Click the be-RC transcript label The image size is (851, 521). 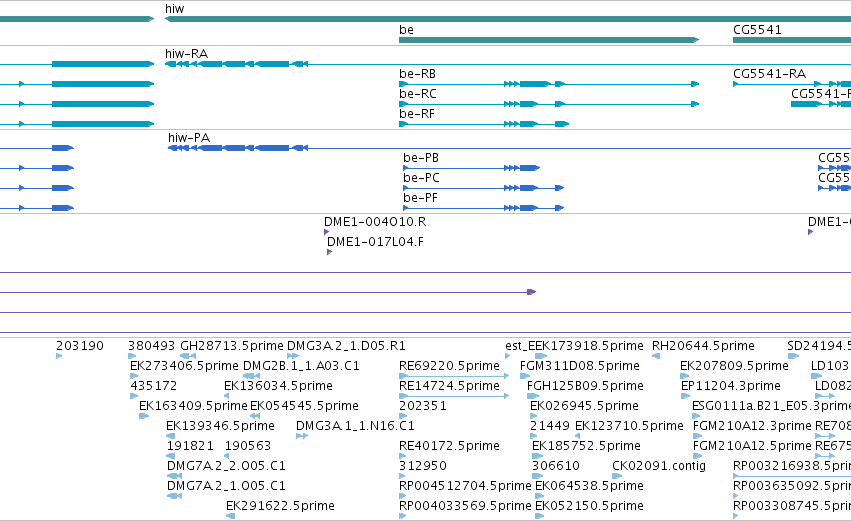click(x=418, y=93)
